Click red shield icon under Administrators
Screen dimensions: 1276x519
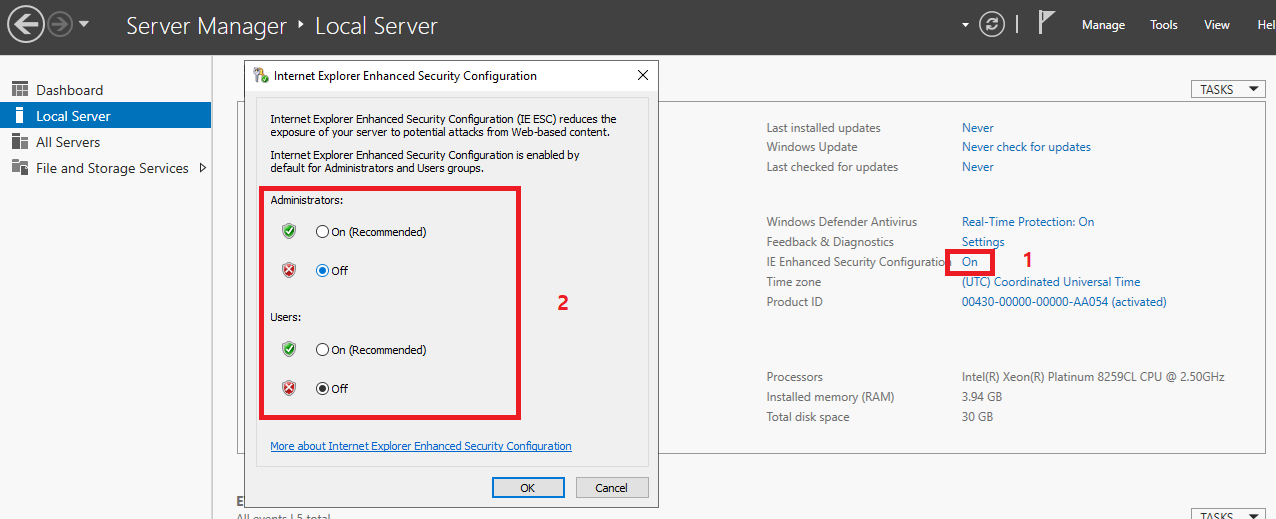(x=289, y=269)
